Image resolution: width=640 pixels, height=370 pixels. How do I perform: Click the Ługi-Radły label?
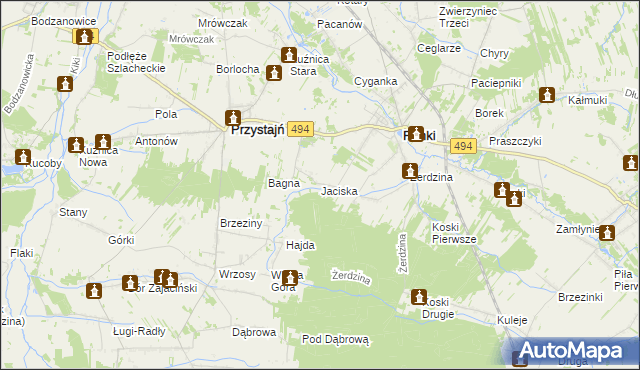pyautogui.click(x=139, y=331)
